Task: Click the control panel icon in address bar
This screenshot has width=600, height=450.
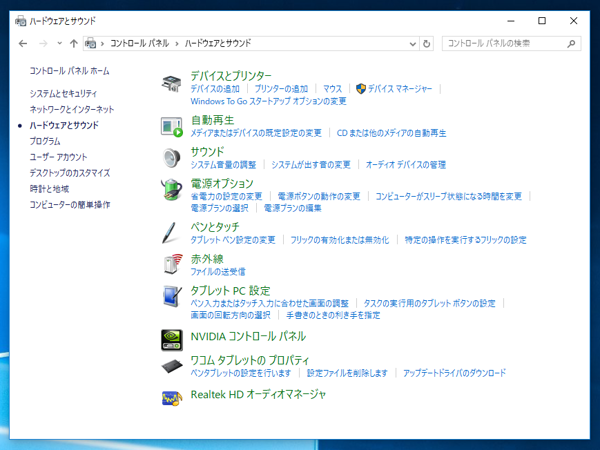Action: pos(90,43)
